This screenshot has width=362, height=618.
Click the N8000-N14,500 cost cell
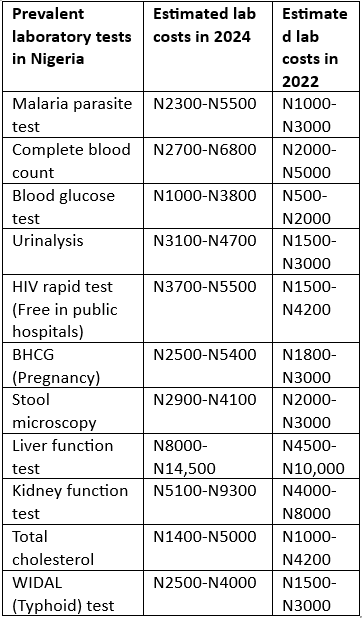208,456
